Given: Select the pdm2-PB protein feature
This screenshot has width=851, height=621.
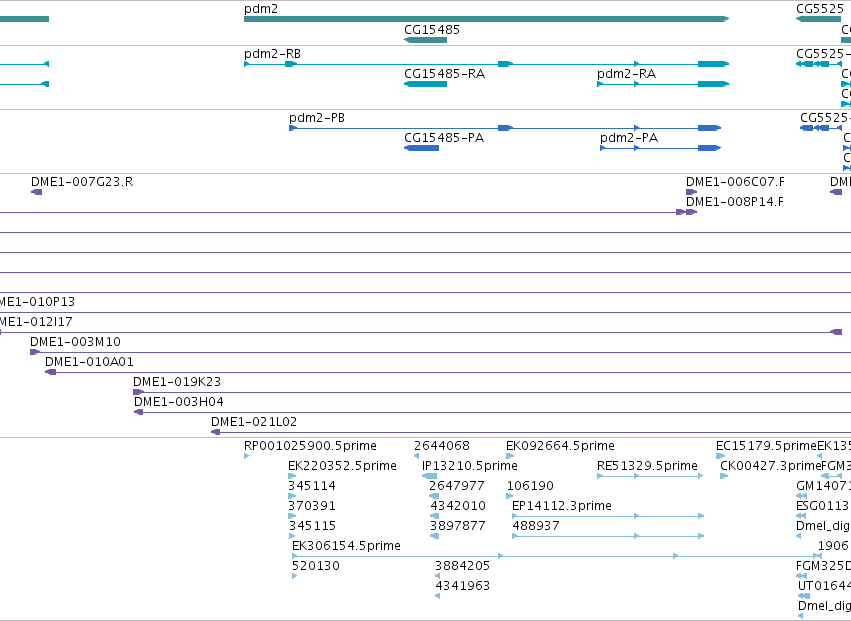Looking at the screenshot, I should pos(505,128).
